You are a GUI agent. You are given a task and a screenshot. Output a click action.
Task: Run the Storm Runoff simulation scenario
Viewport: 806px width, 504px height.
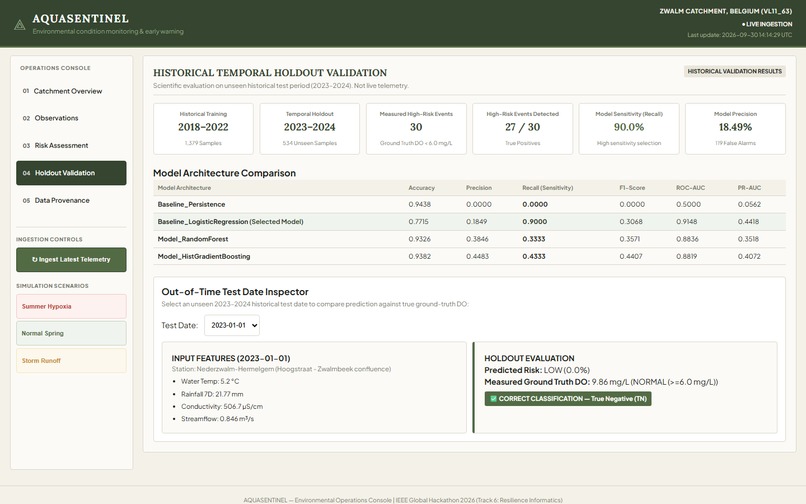[x=71, y=361]
